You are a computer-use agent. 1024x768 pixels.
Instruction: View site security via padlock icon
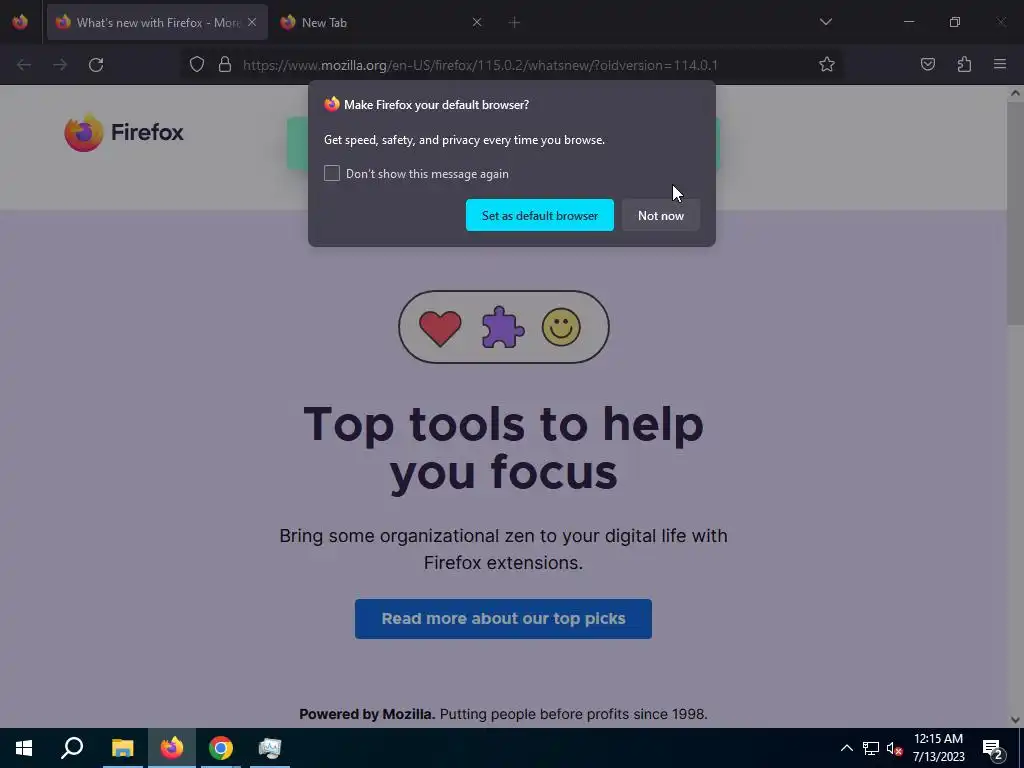[x=225, y=65]
